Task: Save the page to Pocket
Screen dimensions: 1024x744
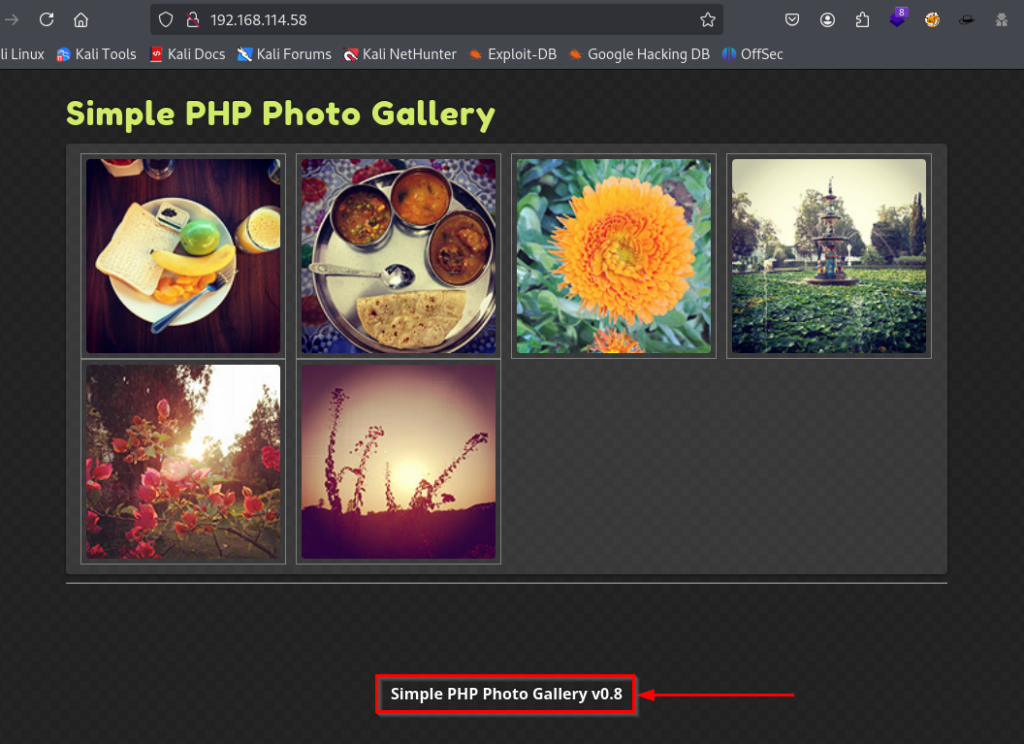Action: coord(792,20)
